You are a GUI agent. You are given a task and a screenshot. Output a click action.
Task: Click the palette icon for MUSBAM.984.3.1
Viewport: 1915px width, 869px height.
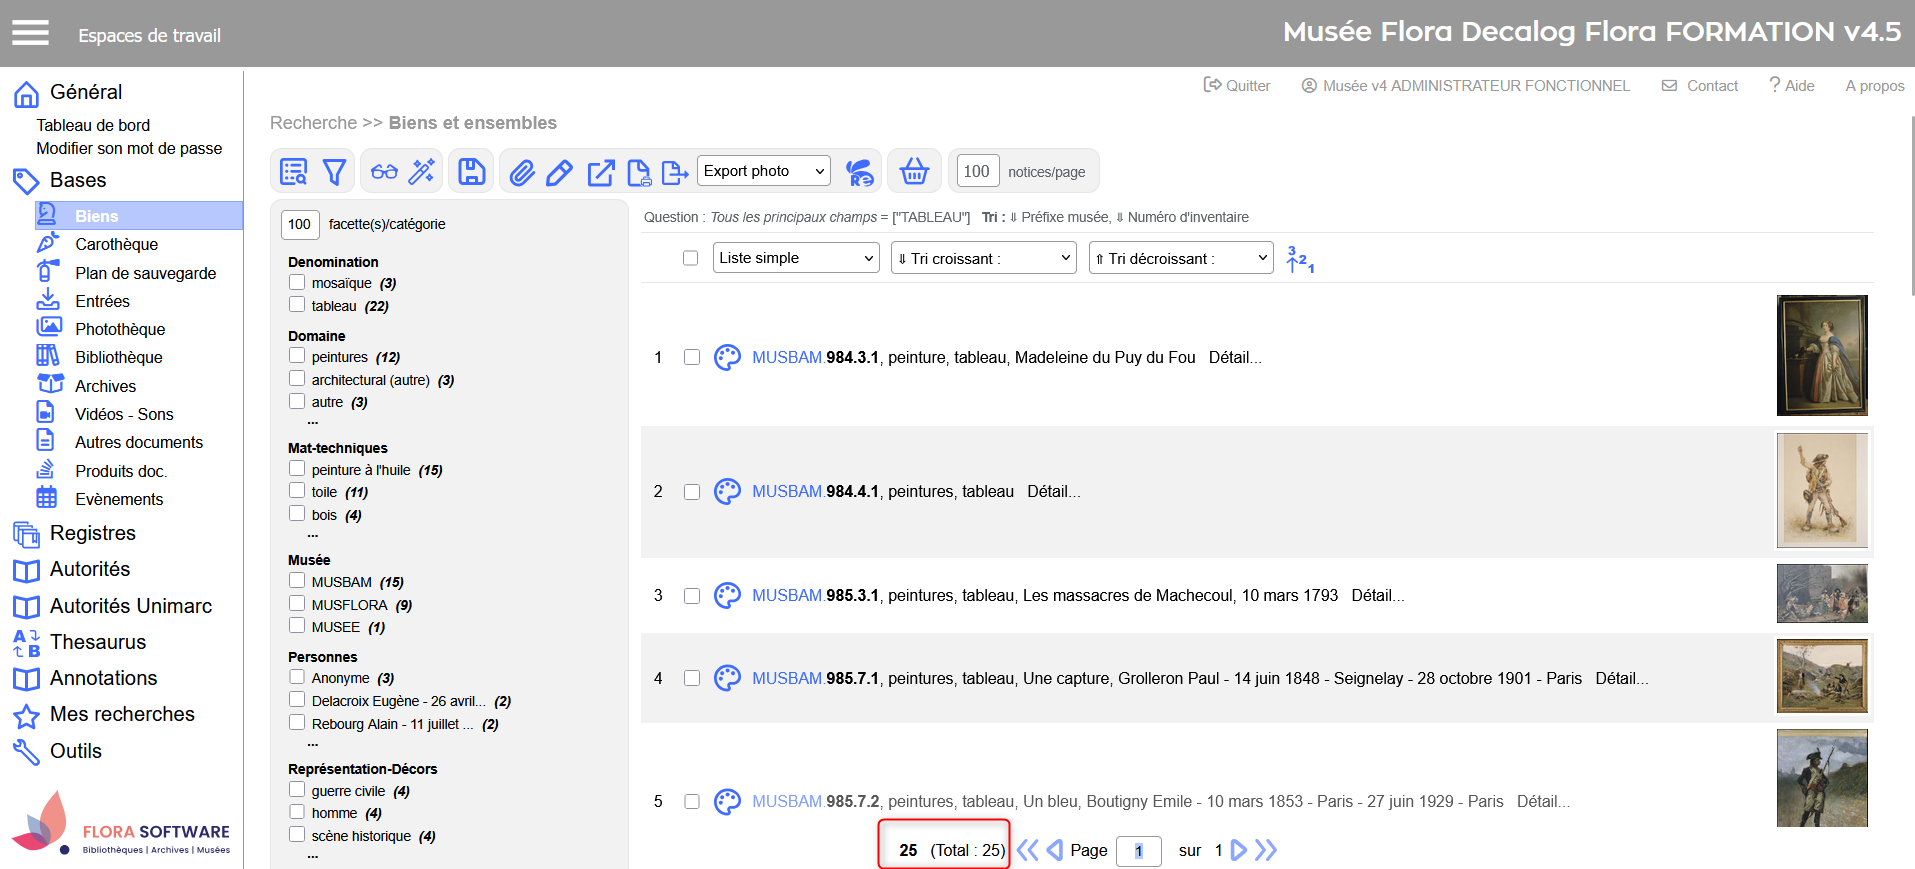coord(727,357)
